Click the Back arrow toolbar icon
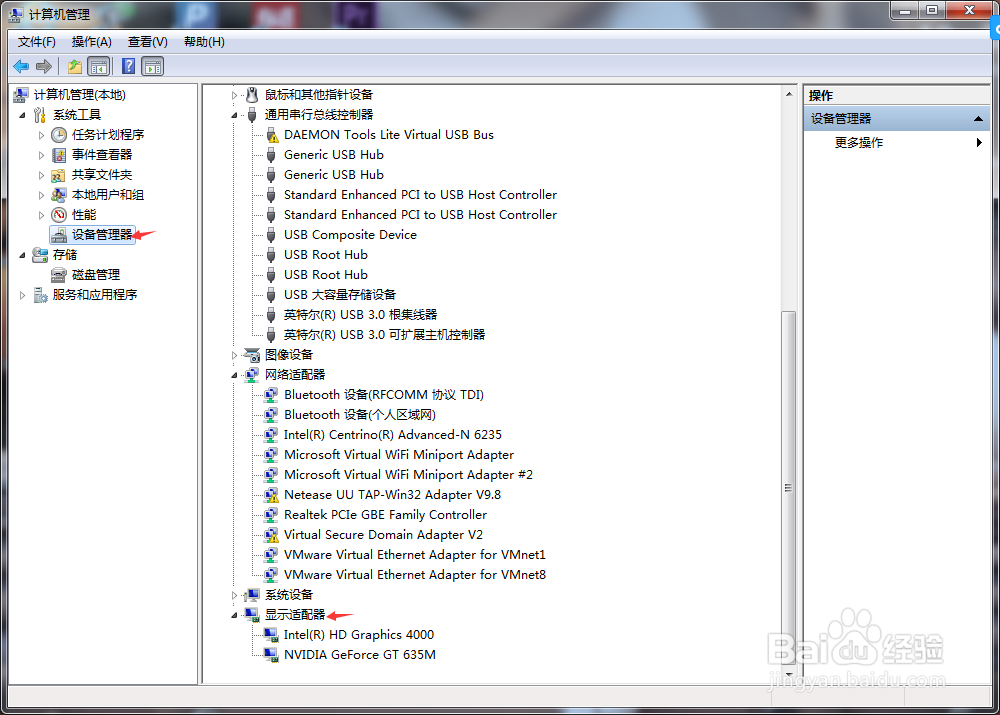The image size is (1000, 715). coord(21,66)
